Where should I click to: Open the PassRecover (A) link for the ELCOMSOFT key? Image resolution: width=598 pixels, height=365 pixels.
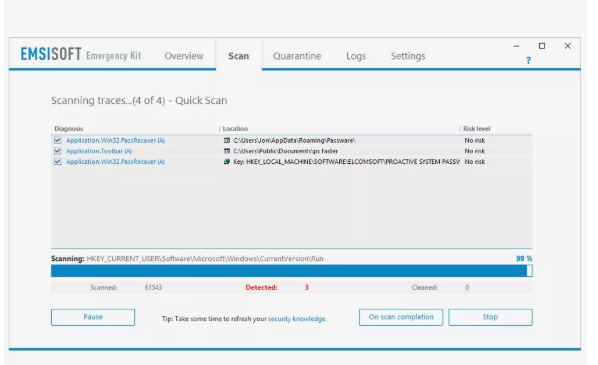115,162
